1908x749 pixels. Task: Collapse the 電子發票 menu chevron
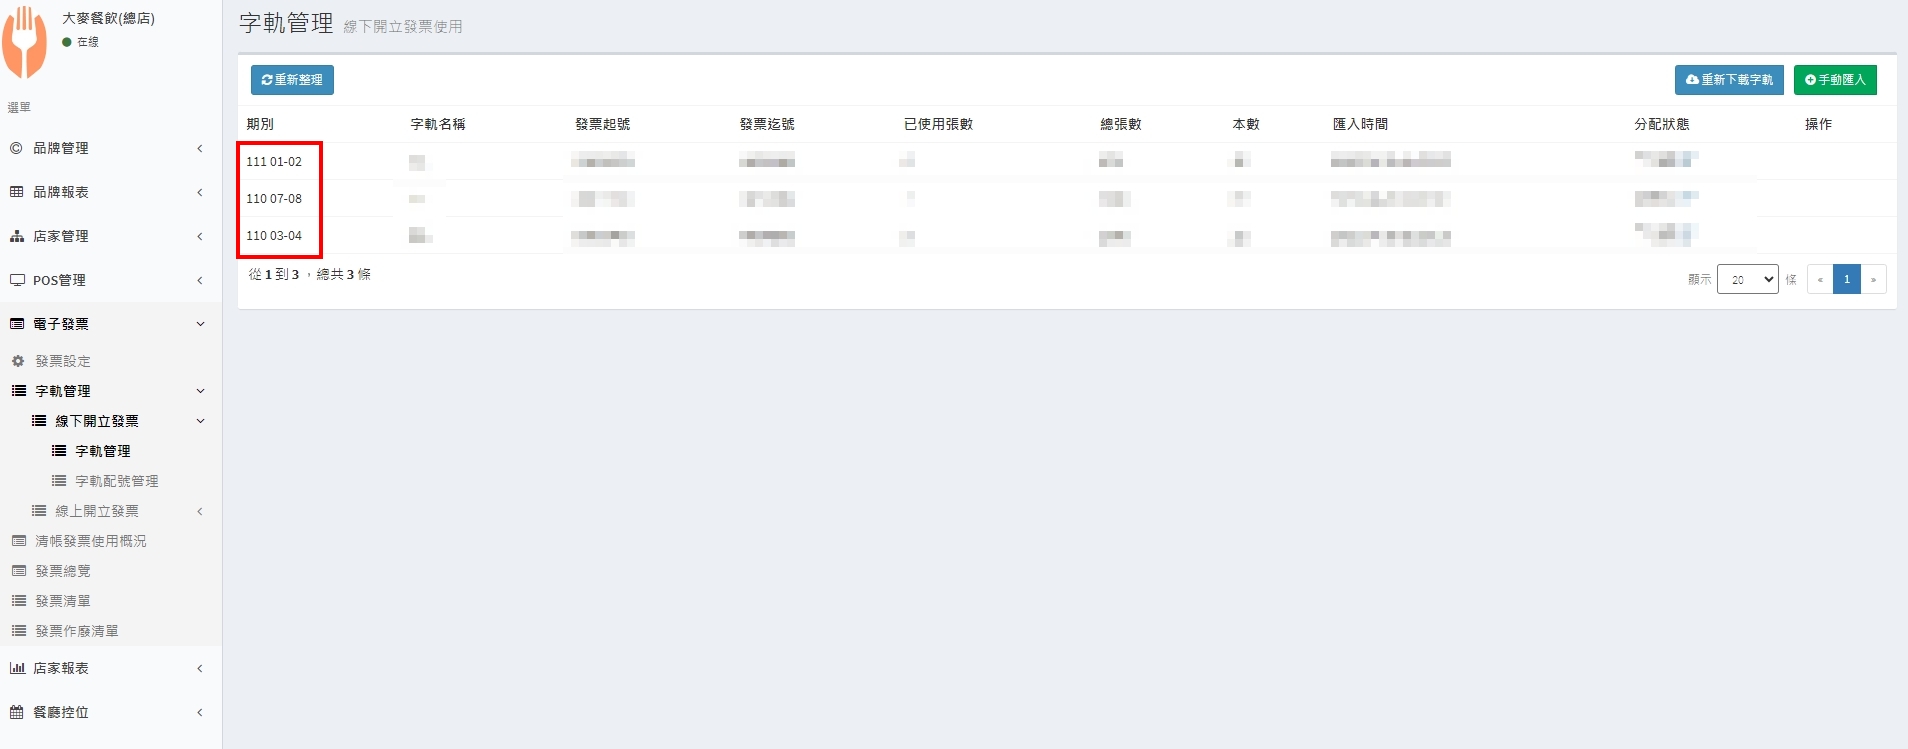tap(200, 324)
